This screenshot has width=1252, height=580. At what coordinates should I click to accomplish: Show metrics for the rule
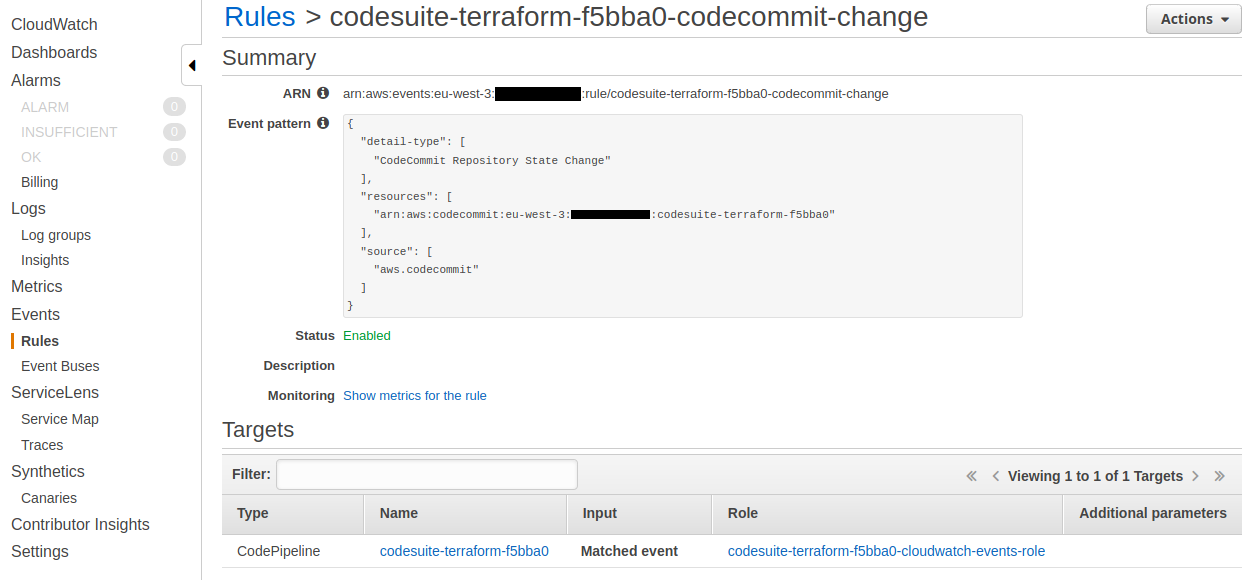415,396
